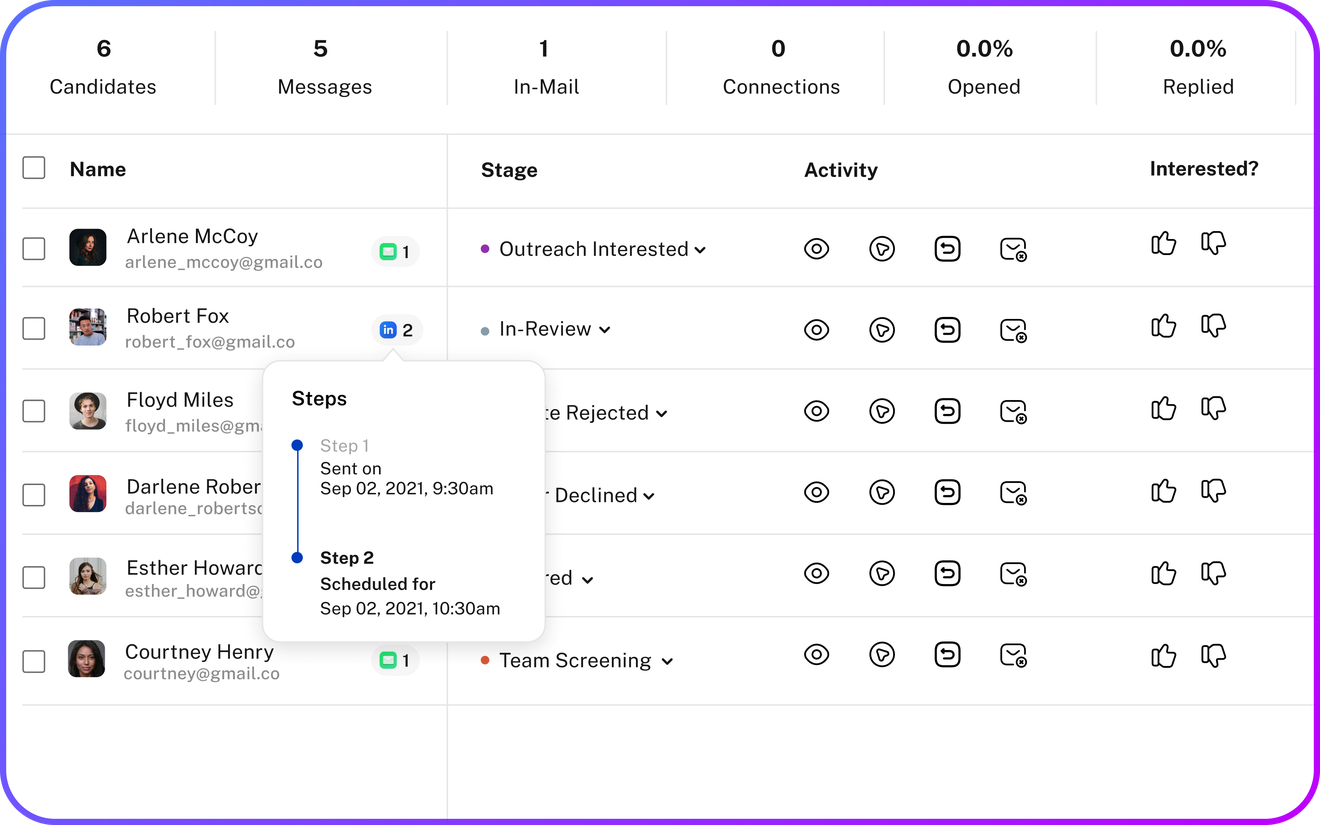
Task: Click thumbs up for Arlene McCoy
Action: click(1163, 243)
